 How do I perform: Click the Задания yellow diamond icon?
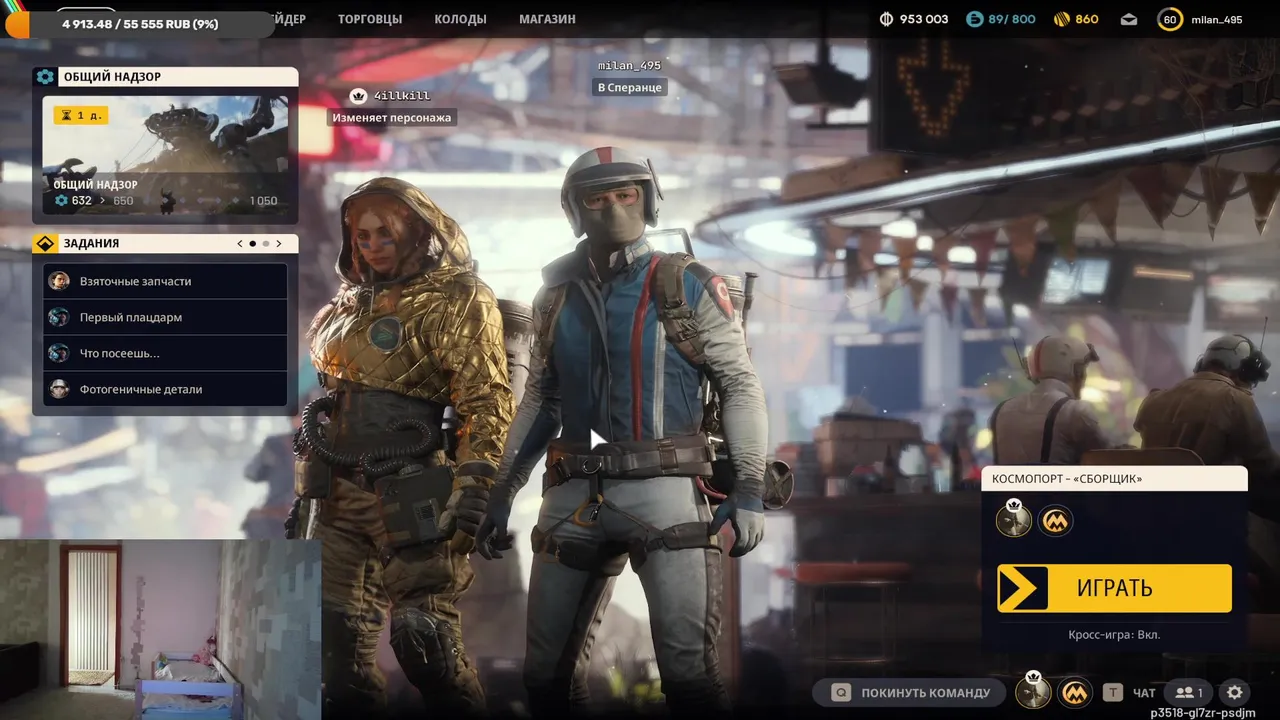click(45, 243)
